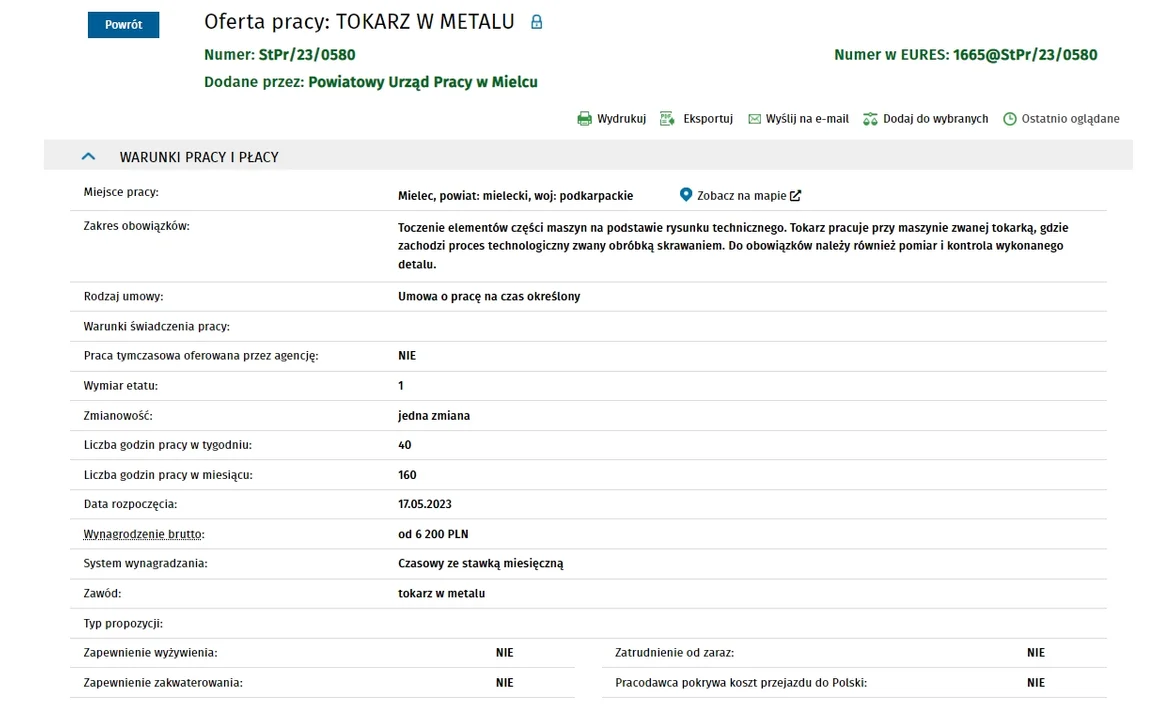Click the Wynagrodzenie brutto underlined label
Image resolution: width=1157 pixels, height=720 pixels.
144,534
